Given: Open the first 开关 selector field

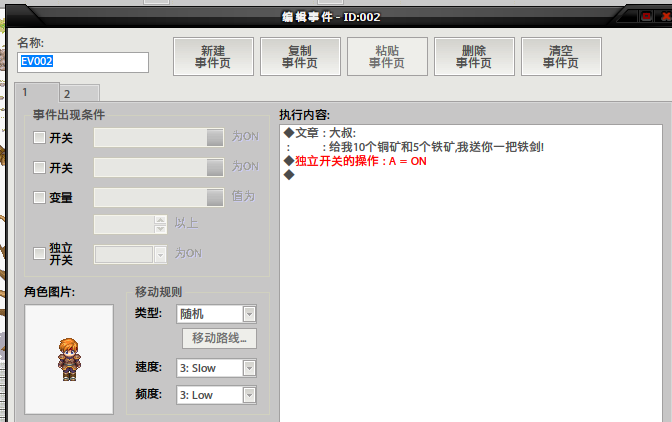Looking at the screenshot, I should [159, 138].
